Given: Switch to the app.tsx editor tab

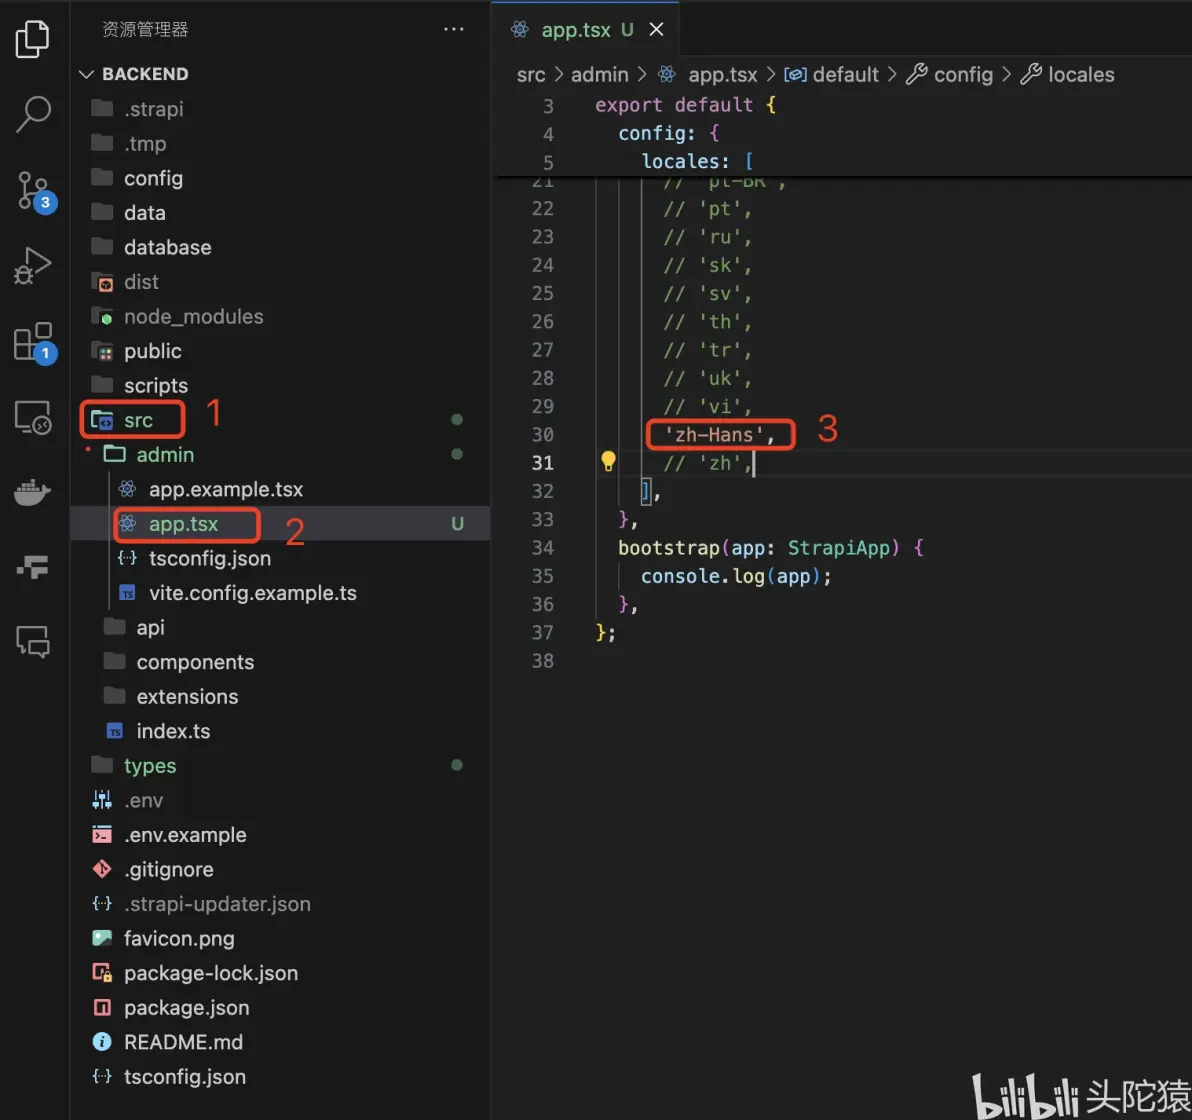Looking at the screenshot, I should pos(574,30).
